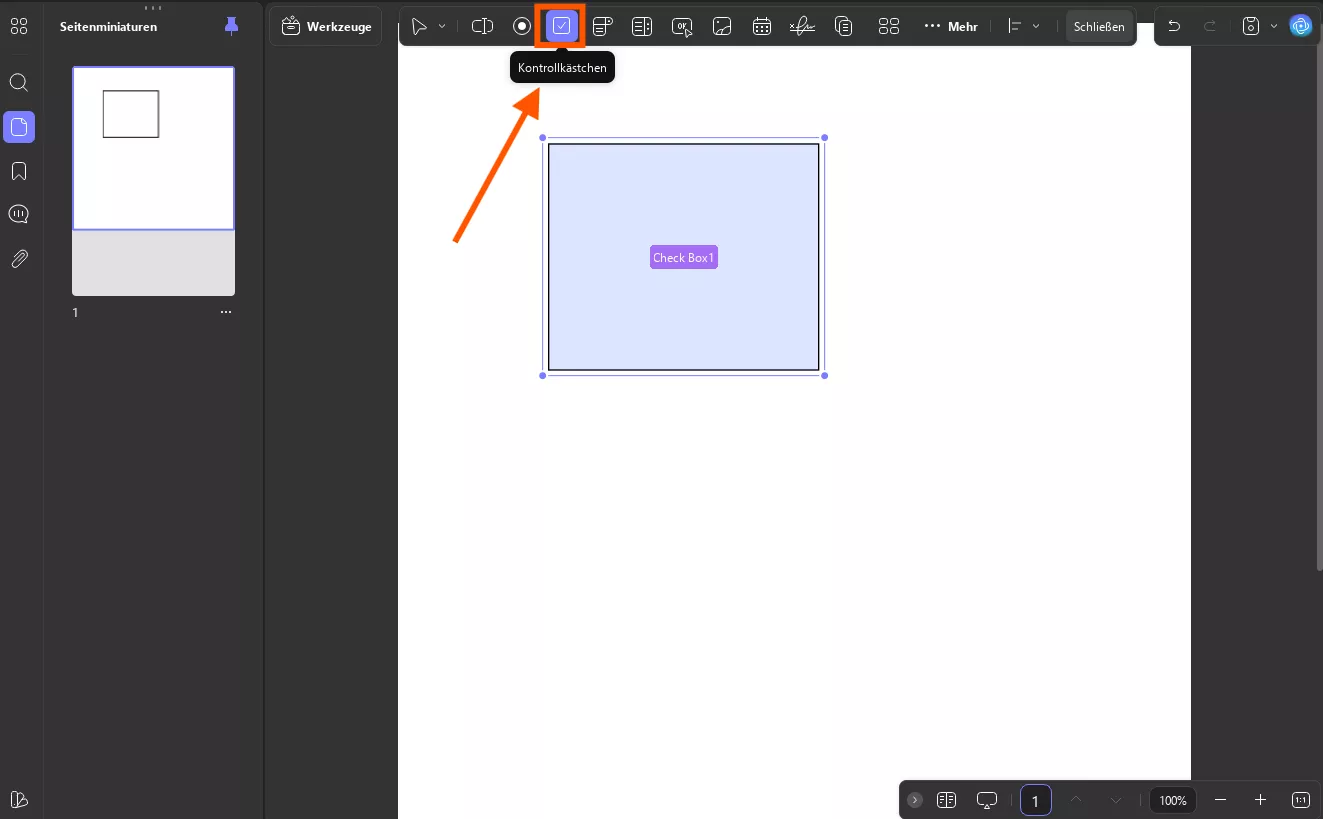Screen dimensions: 1323x819
Task: Choose the OK button form tool
Action: coord(682,27)
